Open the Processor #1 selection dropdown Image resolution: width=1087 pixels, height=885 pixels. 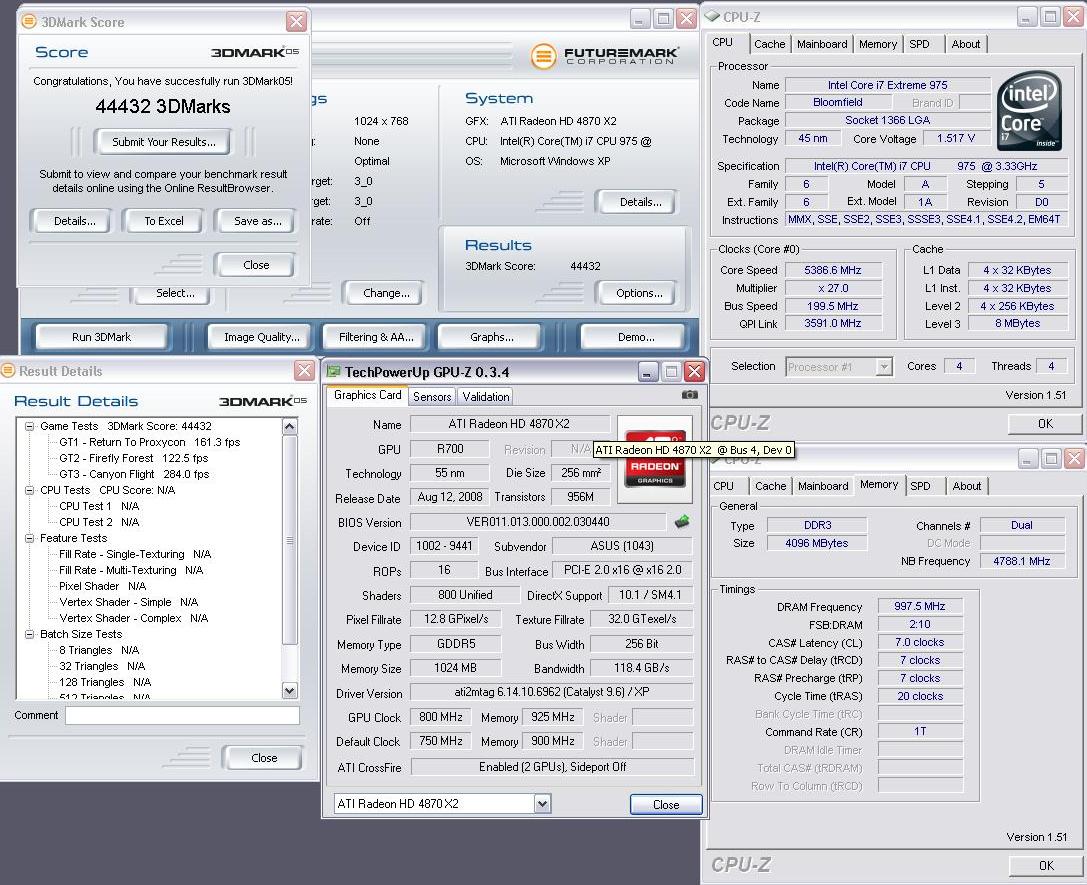pyautogui.click(x=883, y=367)
